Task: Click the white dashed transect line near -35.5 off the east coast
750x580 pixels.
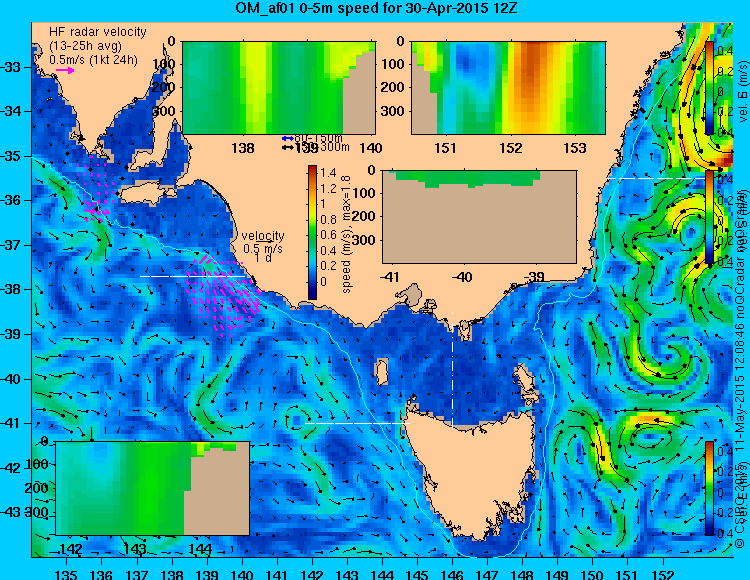Action: (x=655, y=178)
